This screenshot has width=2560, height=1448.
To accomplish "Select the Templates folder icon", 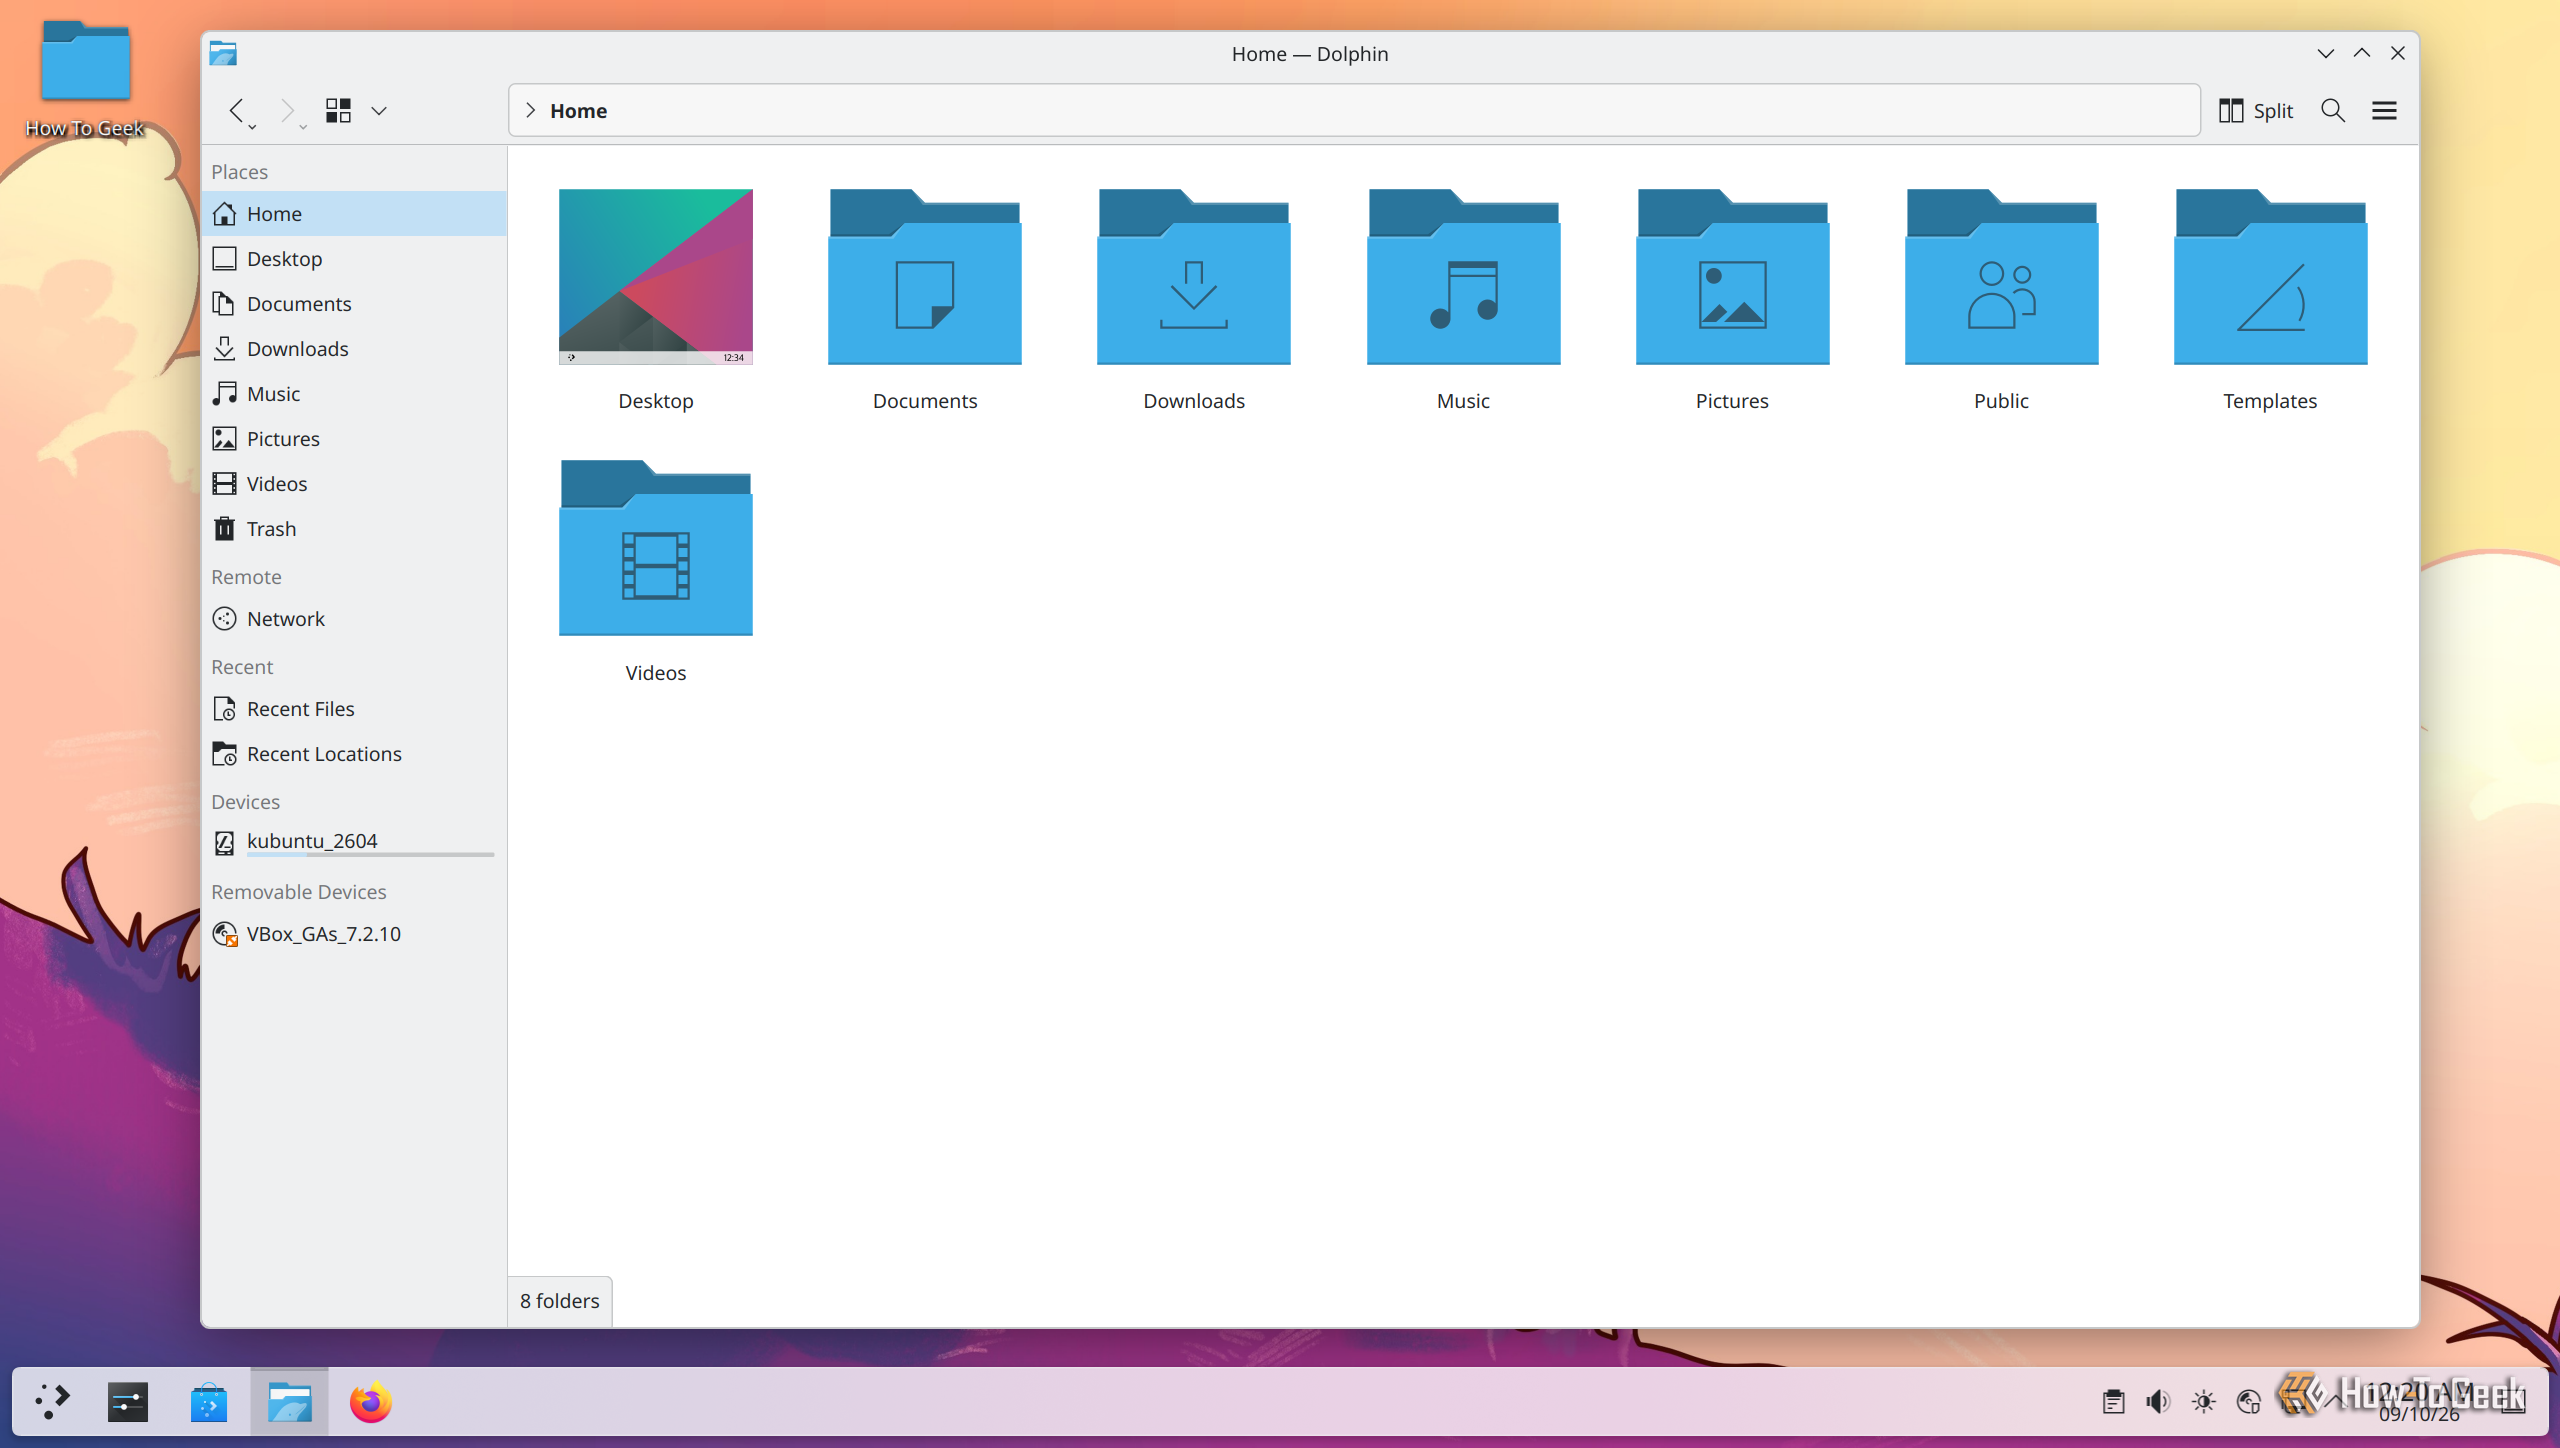I will click(x=2270, y=277).
